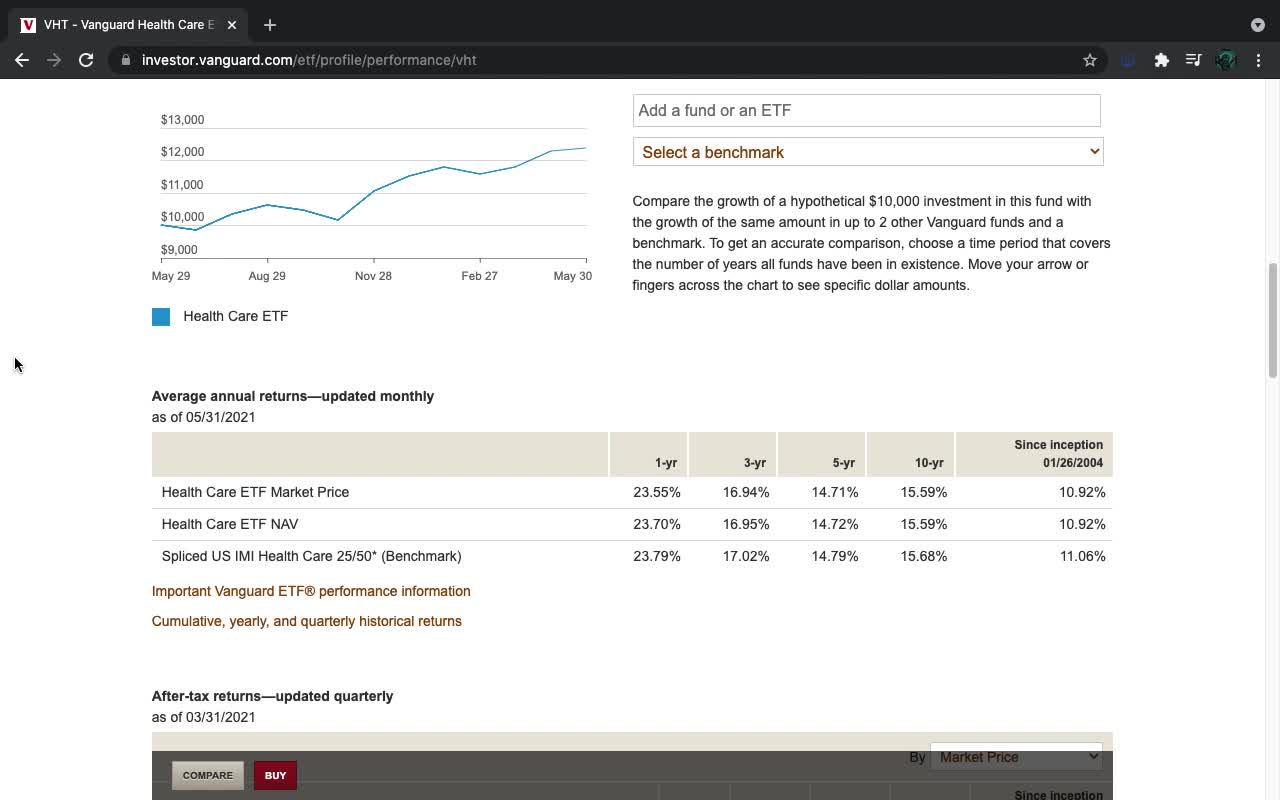Bookmark this page with the star icon
1280x800 pixels.
[1090, 60]
